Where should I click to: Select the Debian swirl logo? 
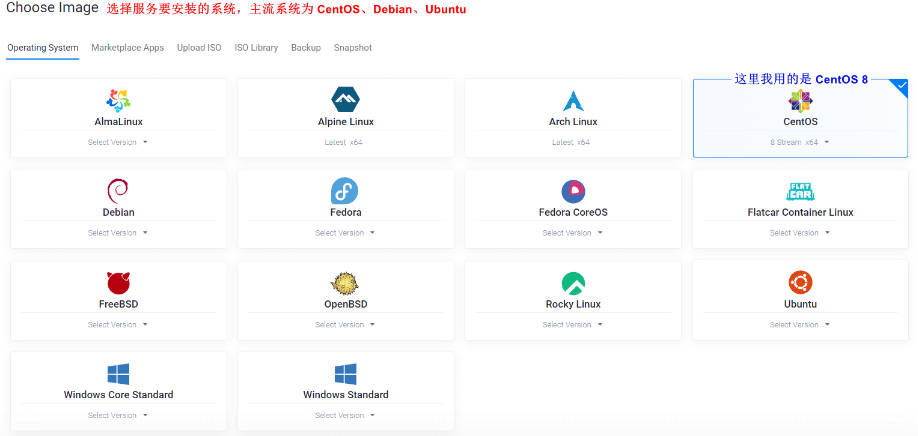click(x=118, y=191)
